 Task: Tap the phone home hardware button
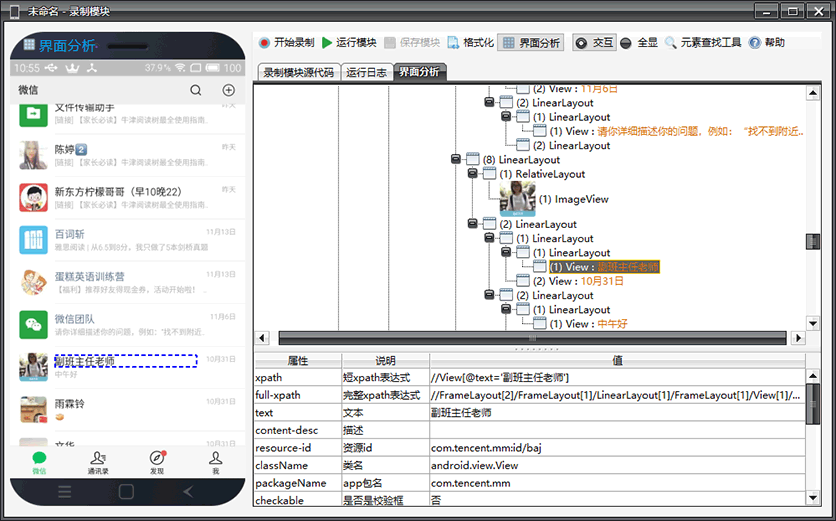point(126,492)
